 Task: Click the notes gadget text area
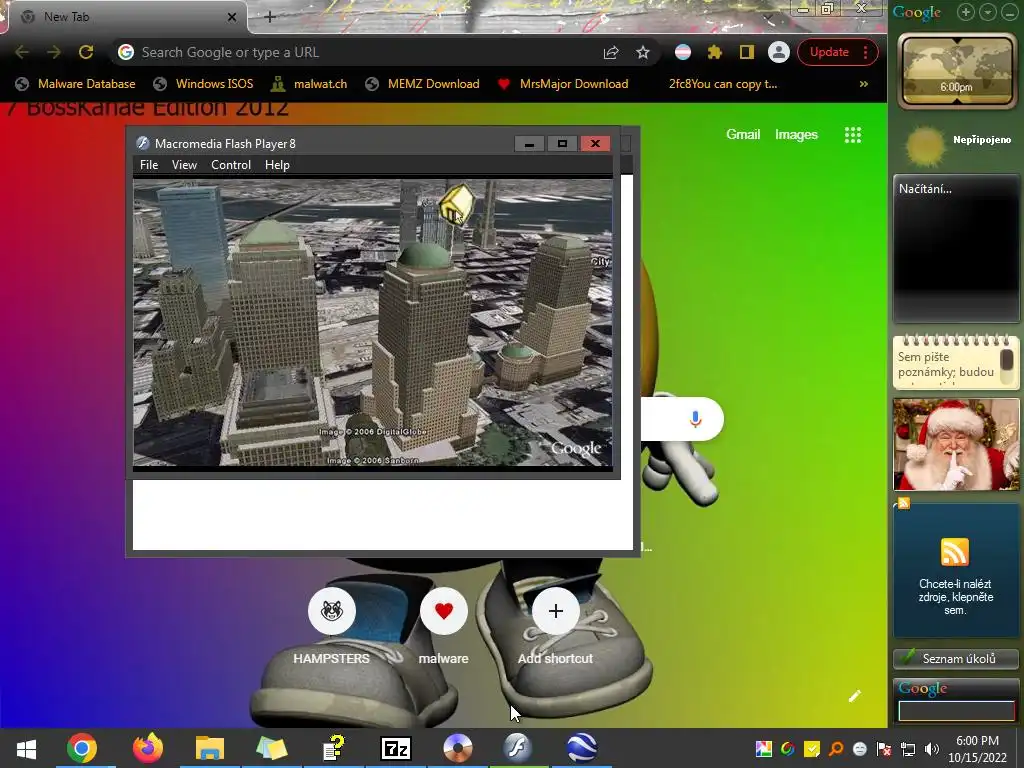(946, 365)
